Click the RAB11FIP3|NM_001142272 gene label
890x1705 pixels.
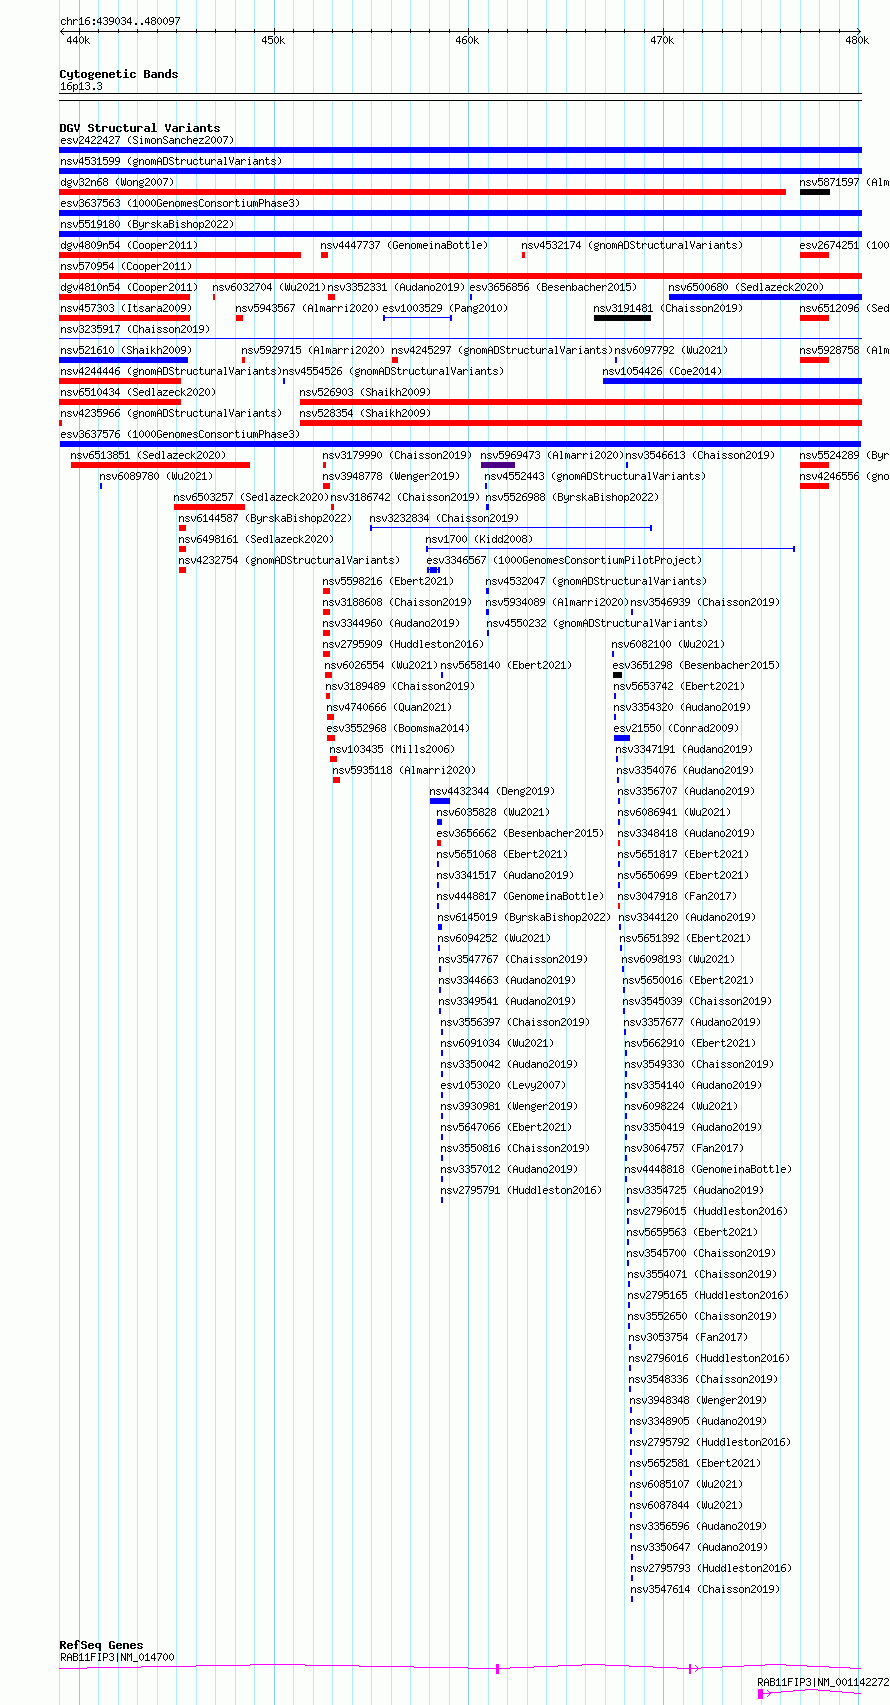point(823,1683)
